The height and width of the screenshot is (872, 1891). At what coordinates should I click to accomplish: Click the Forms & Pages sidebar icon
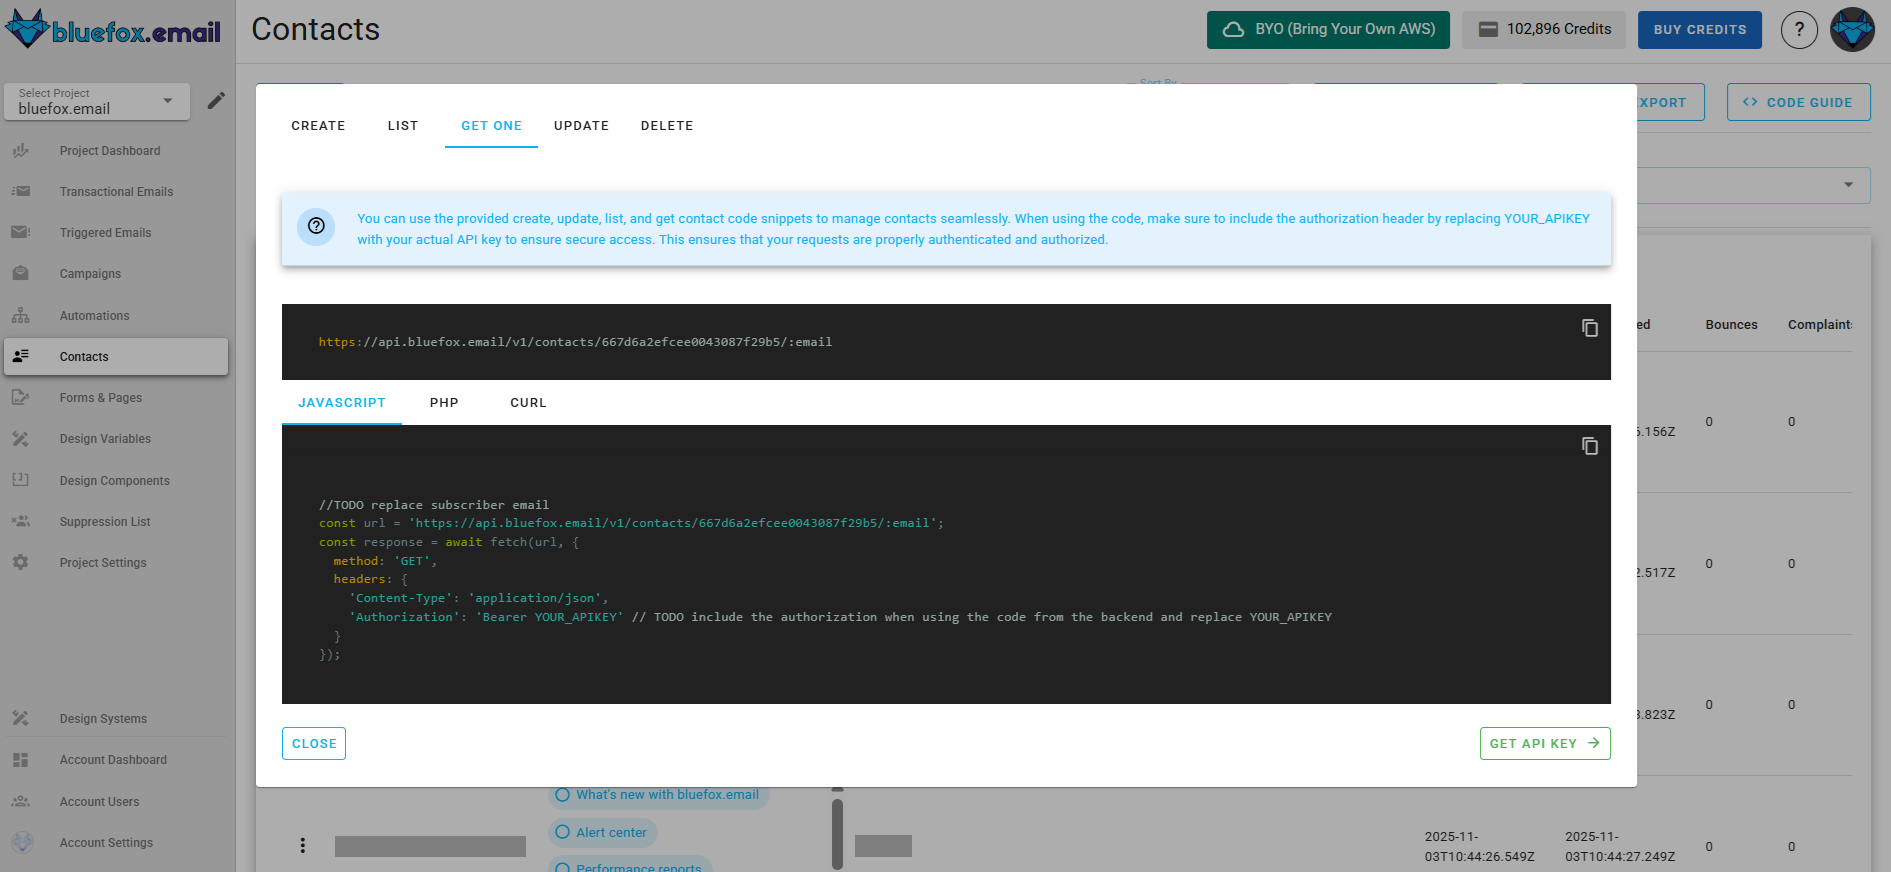point(21,398)
